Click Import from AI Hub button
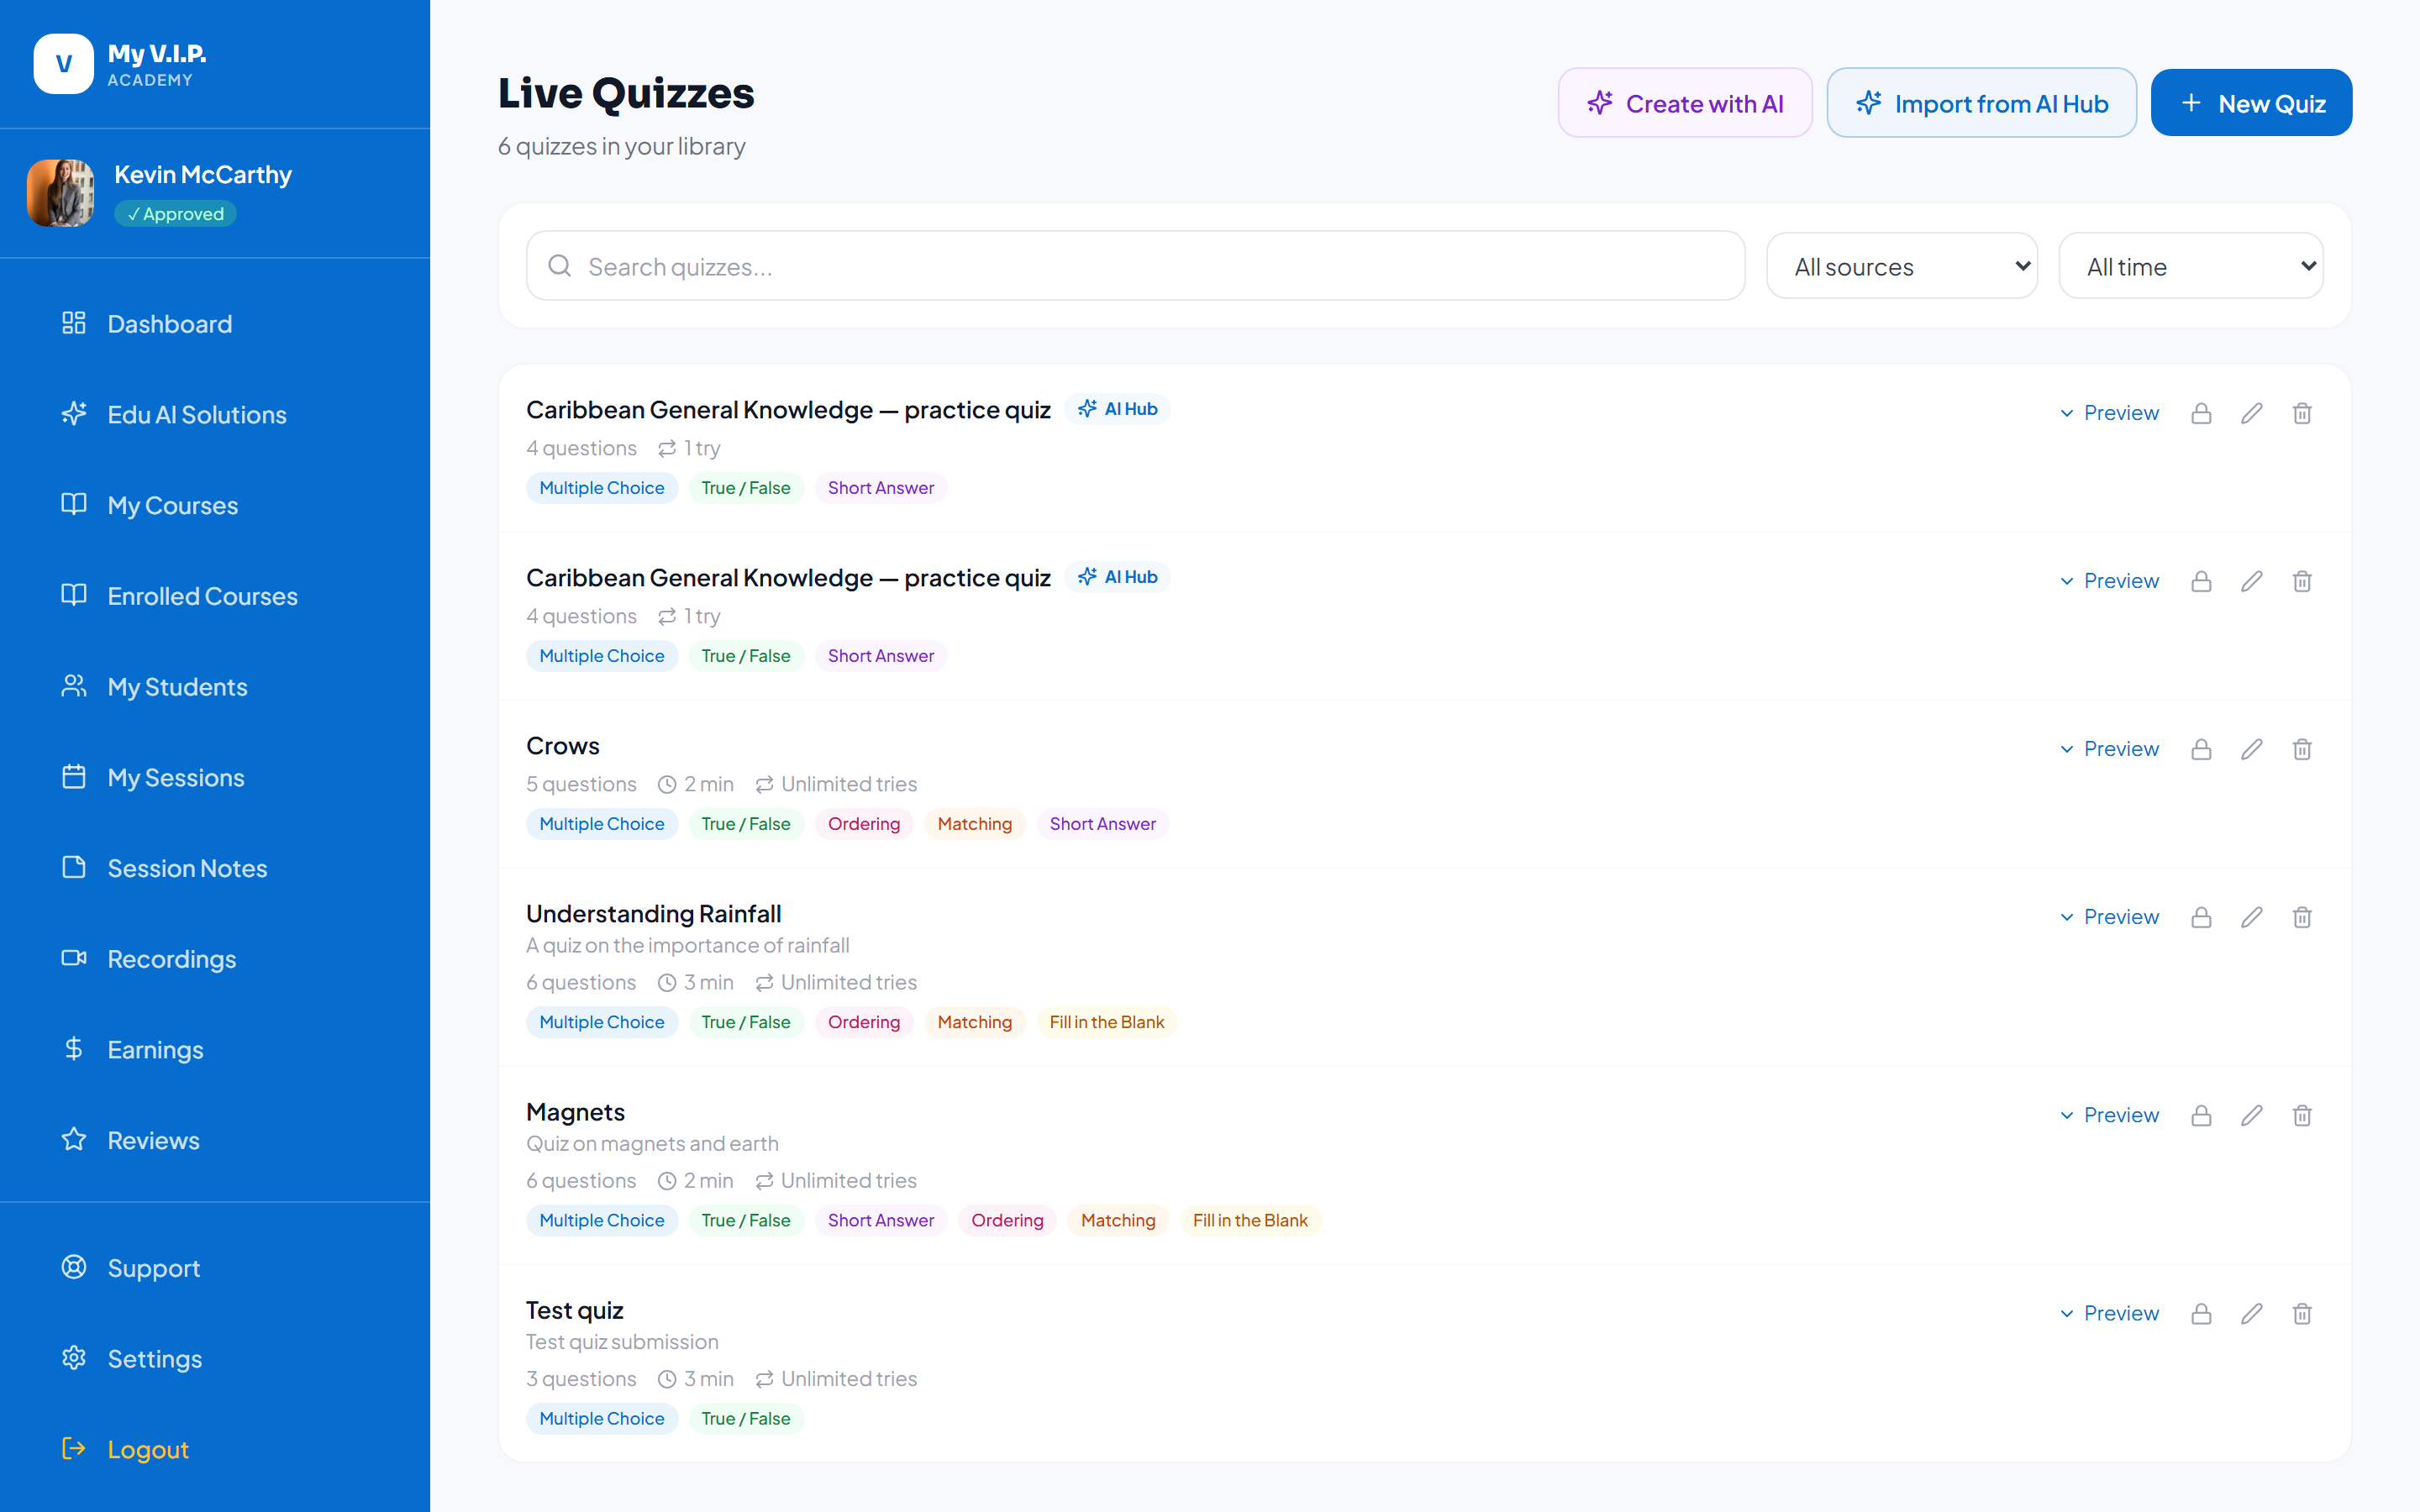 click(1981, 103)
